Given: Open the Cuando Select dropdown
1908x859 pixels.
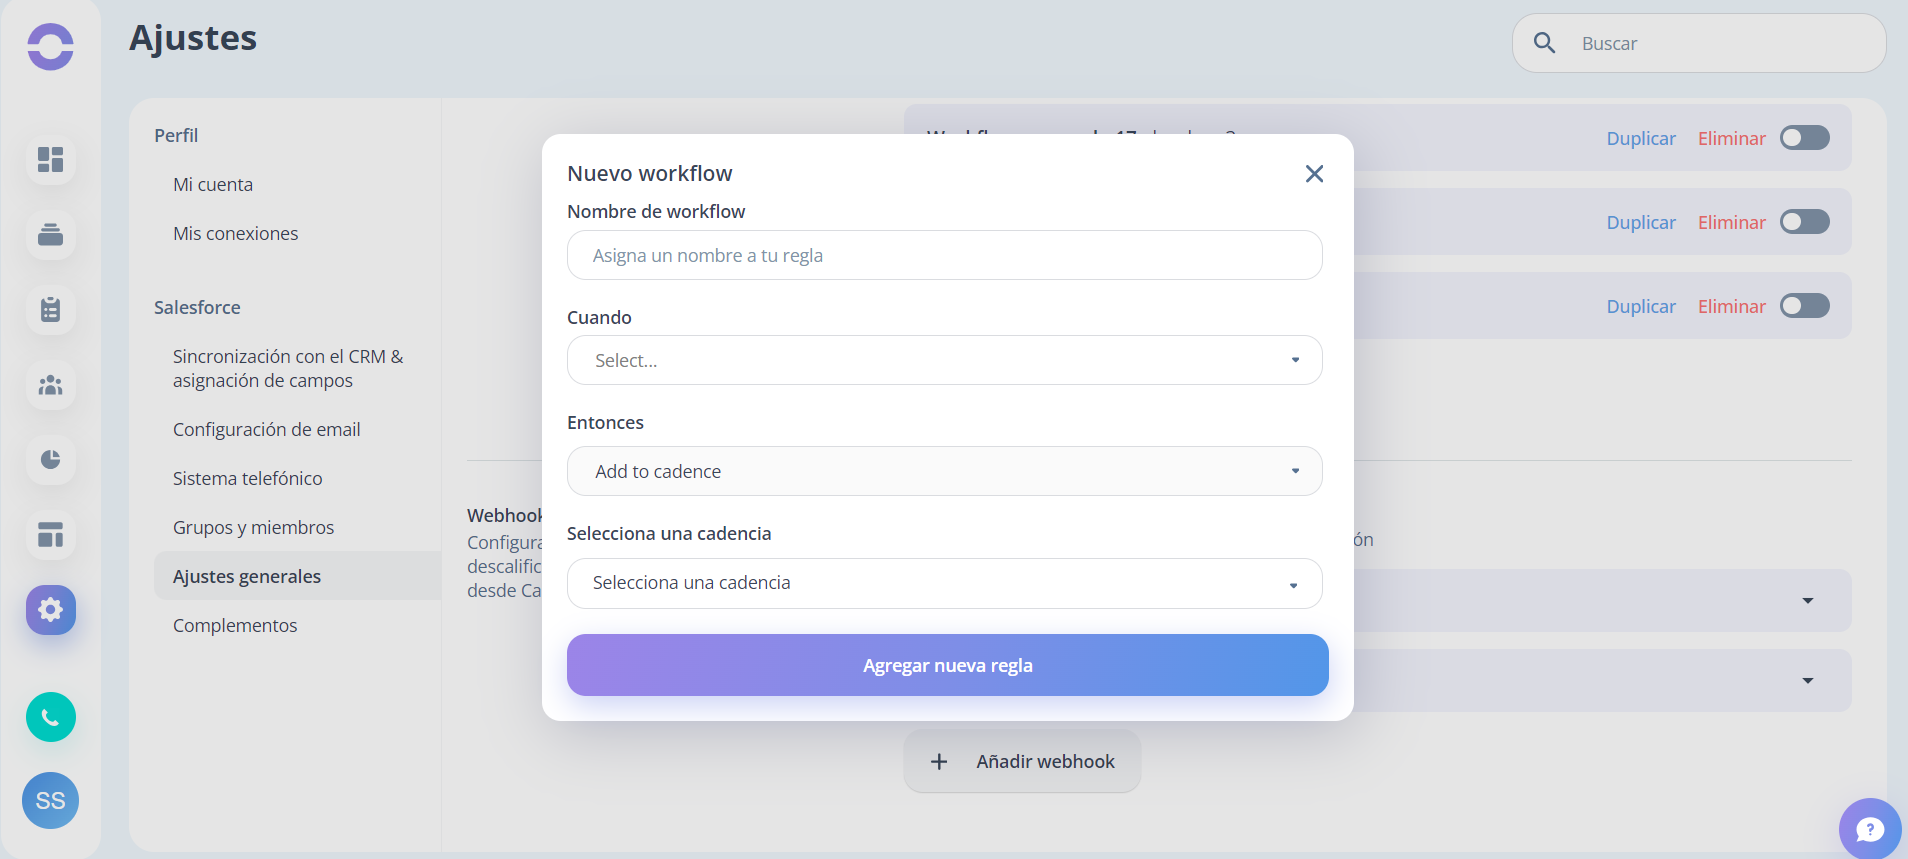Looking at the screenshot, I should (x=945, y=360).
